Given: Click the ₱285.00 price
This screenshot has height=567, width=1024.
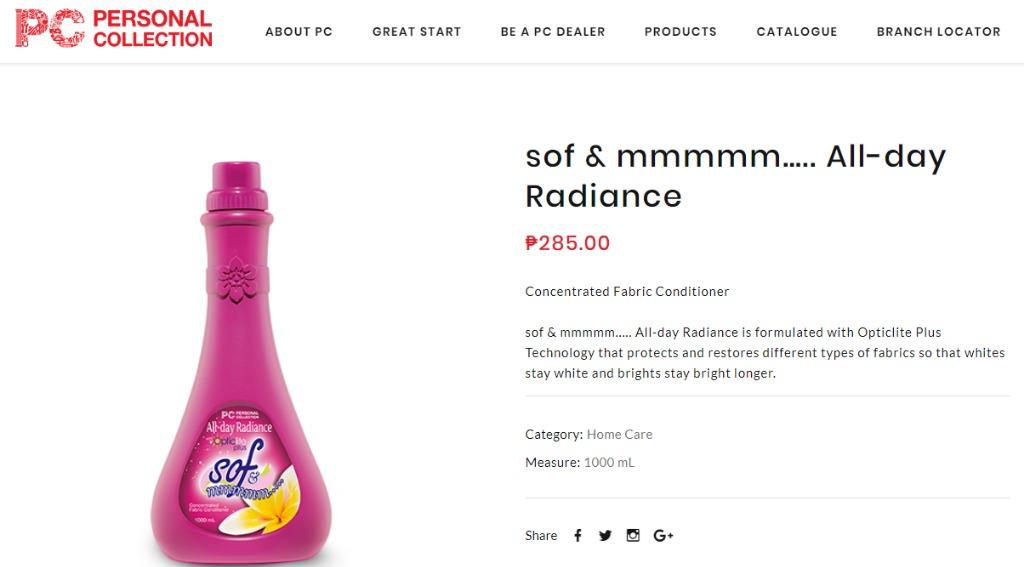Looking at the screenshot, I should tap(567, 243).
